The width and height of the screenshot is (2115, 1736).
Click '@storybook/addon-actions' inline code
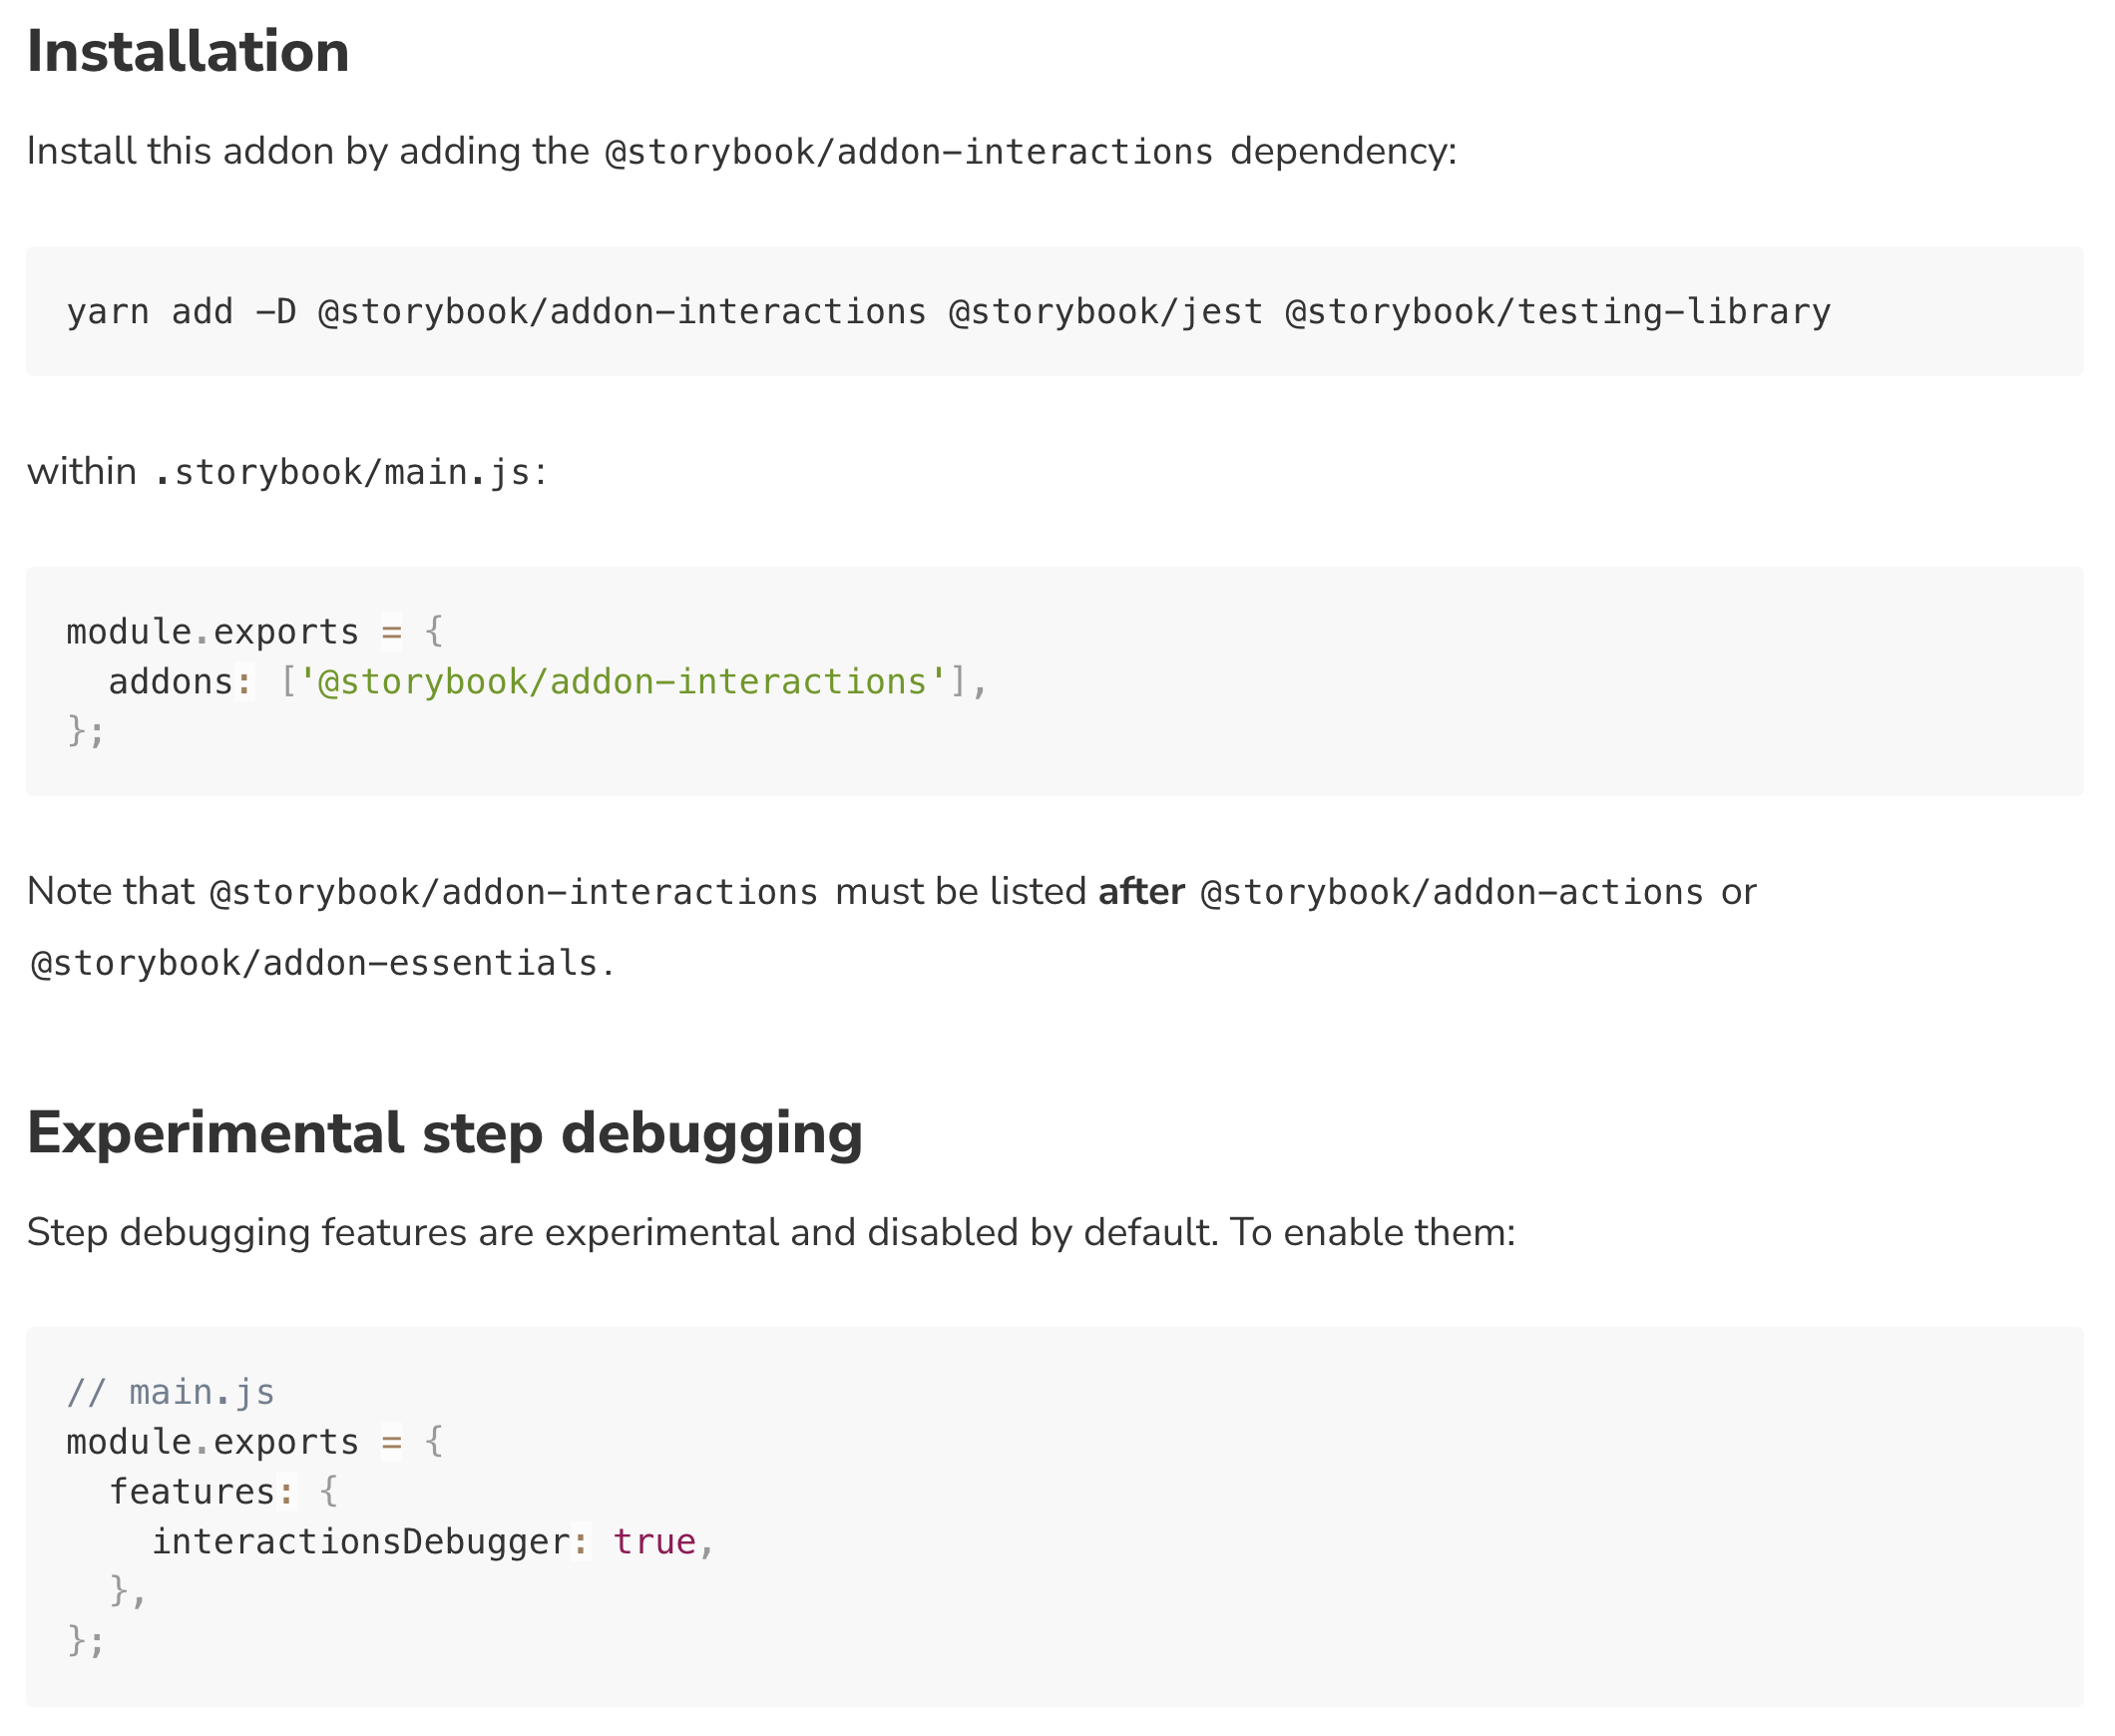1451,892
